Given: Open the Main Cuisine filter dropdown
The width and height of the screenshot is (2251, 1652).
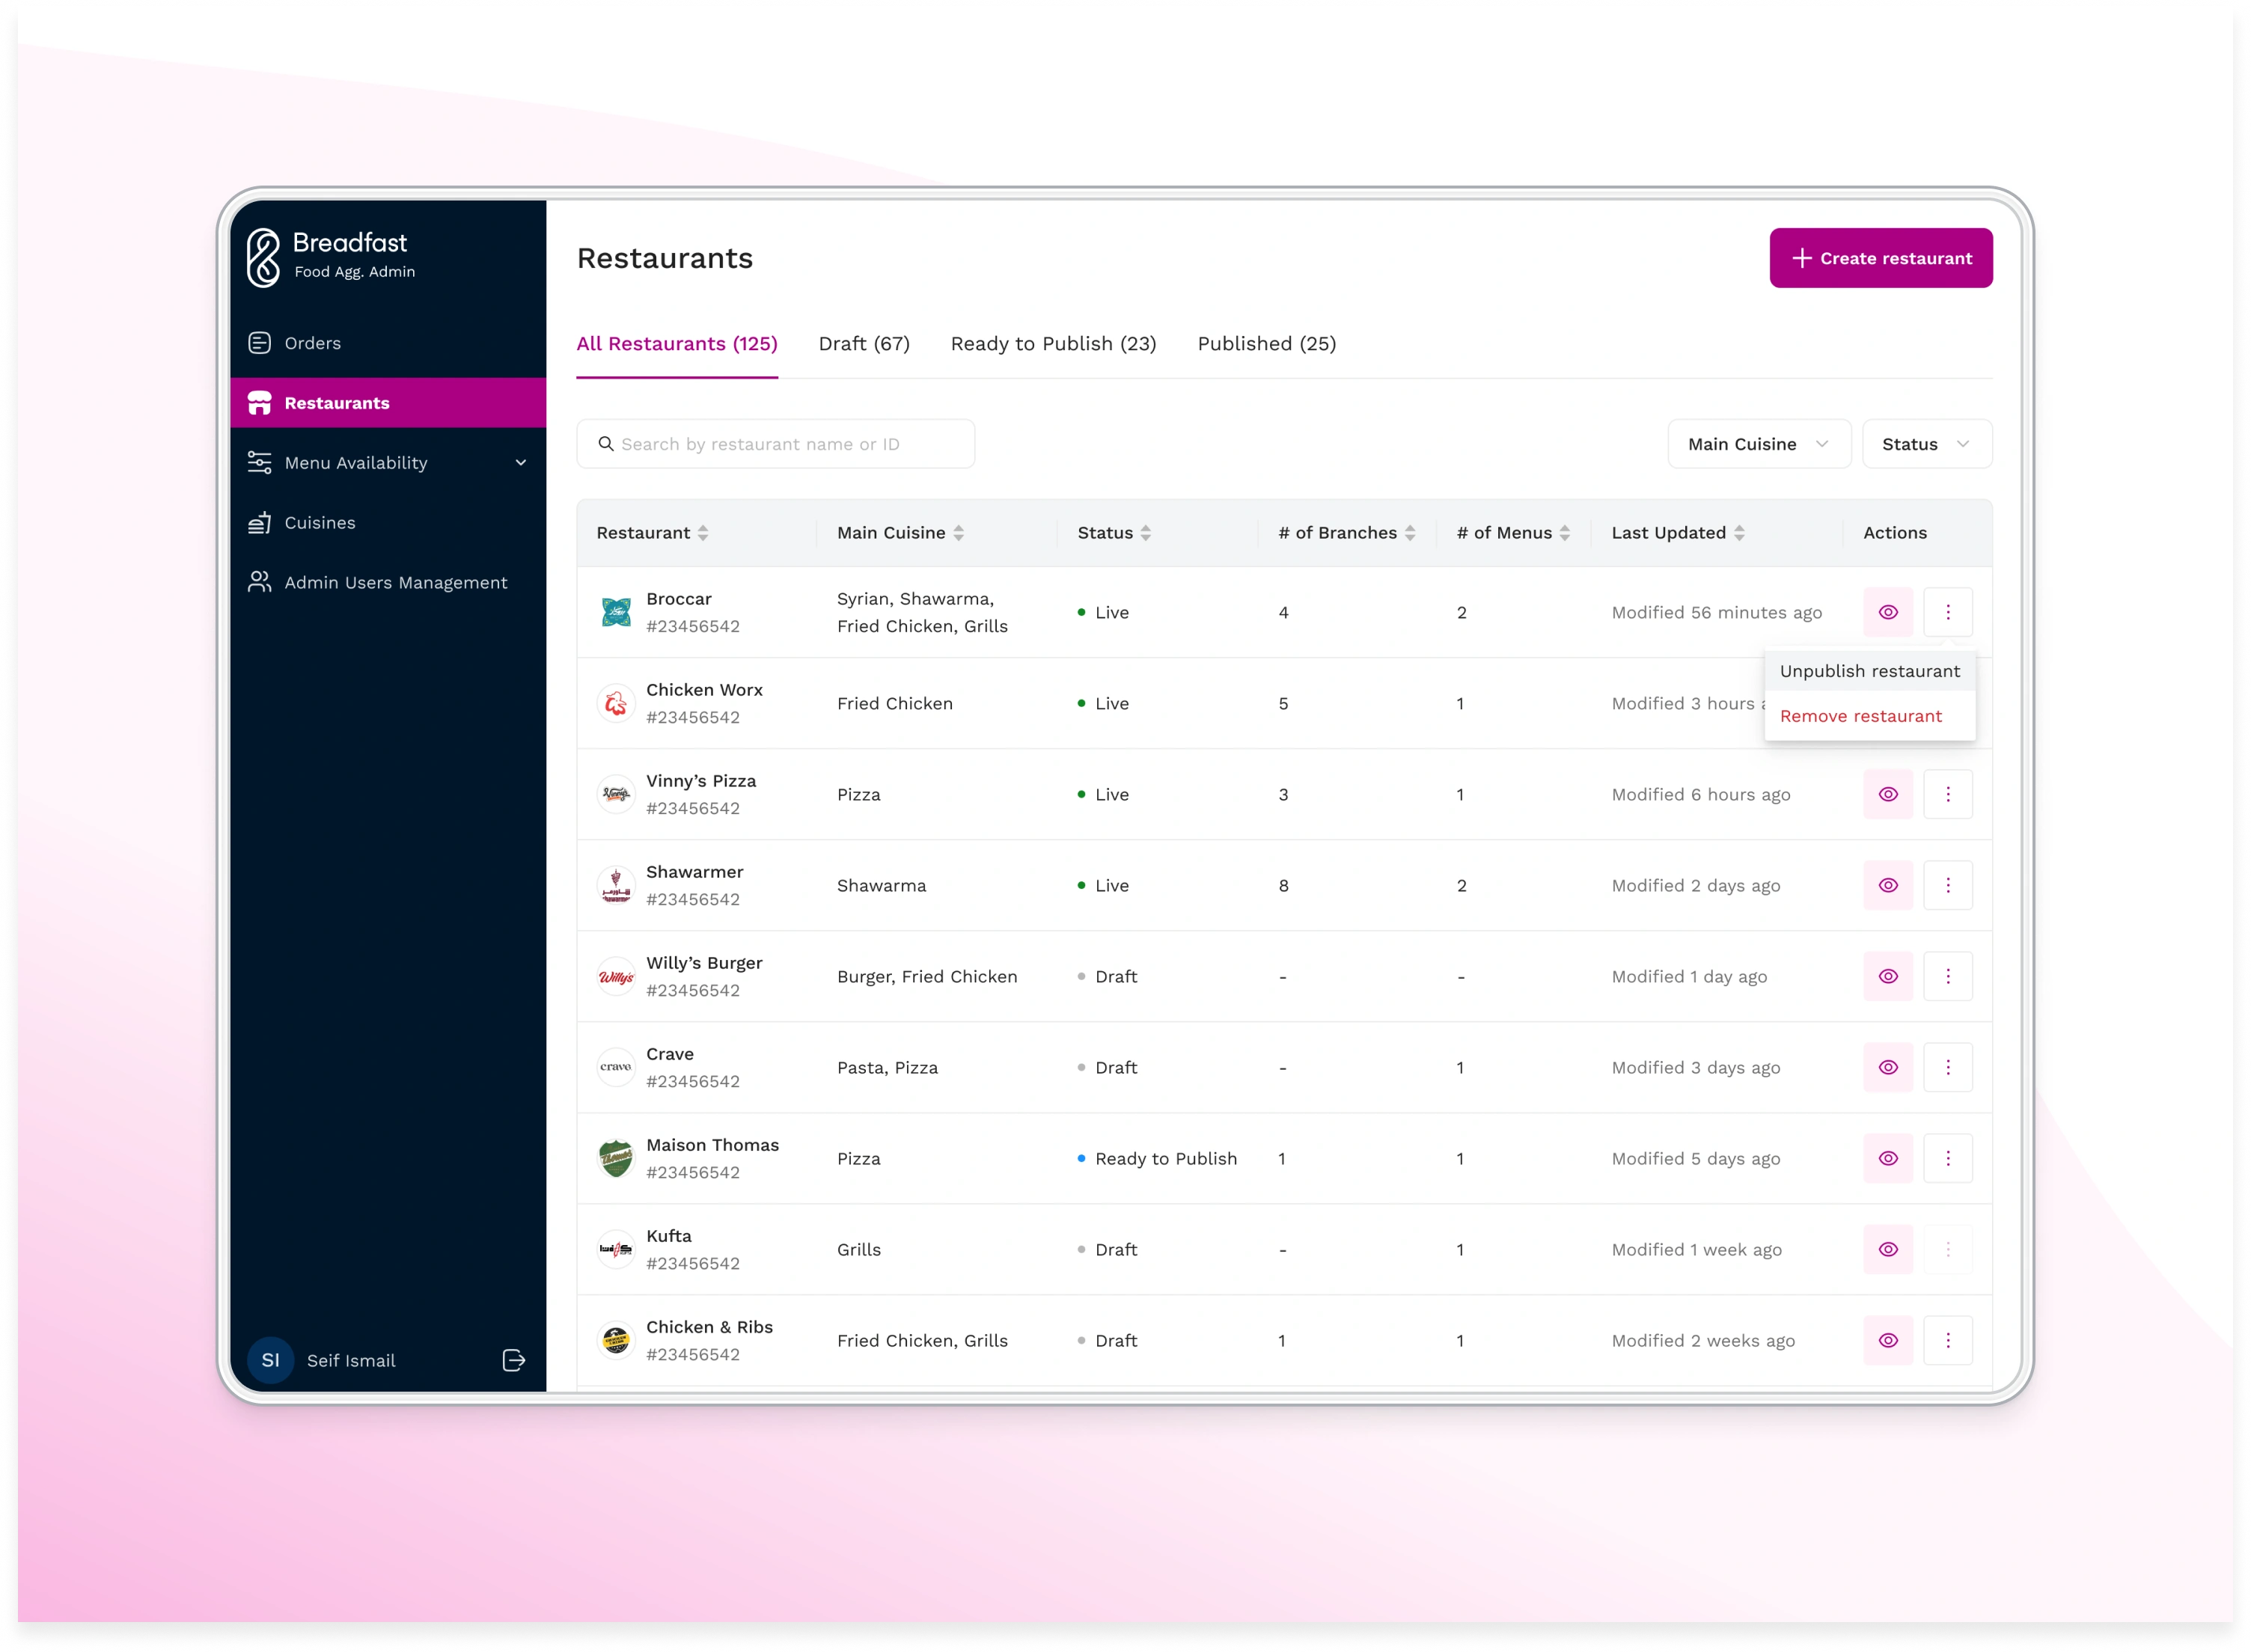Looking at the screenshot, I should tap(1759, 444).
